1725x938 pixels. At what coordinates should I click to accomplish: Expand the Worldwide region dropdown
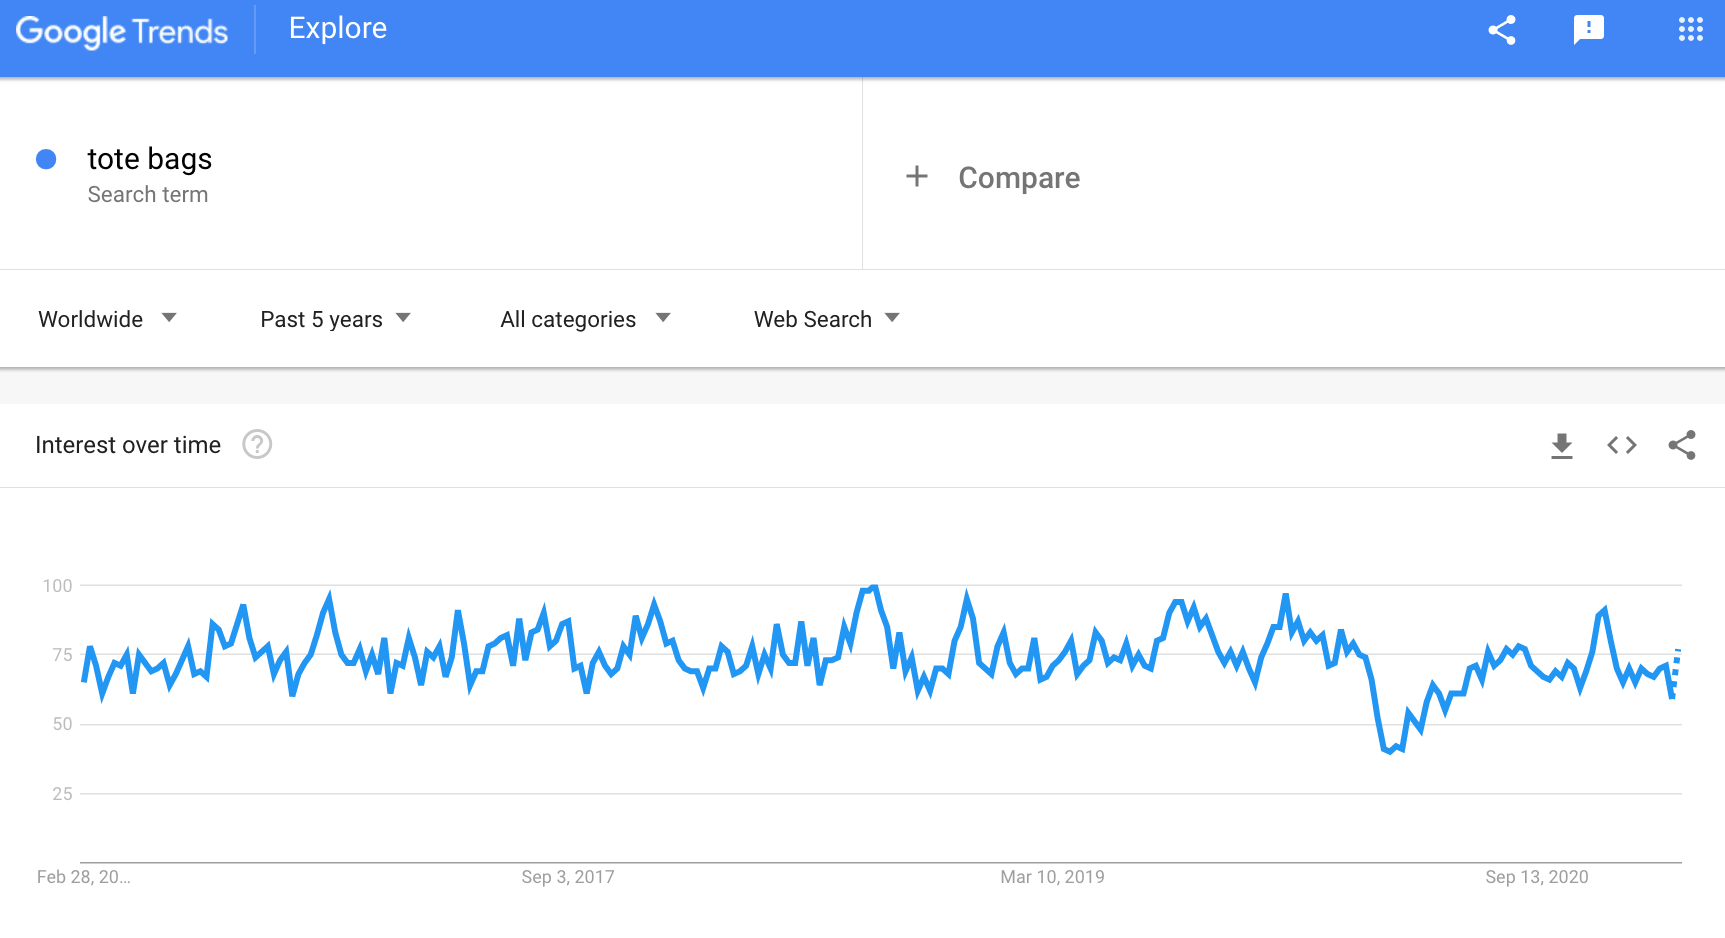click(108, 319)
